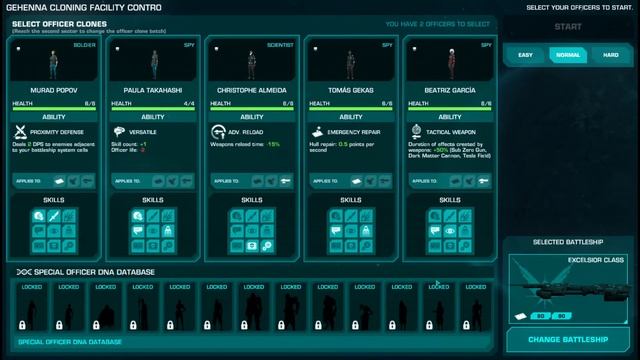
Task: Select Tomás Gekas' padlock skill icon
Action: [366, 231]
